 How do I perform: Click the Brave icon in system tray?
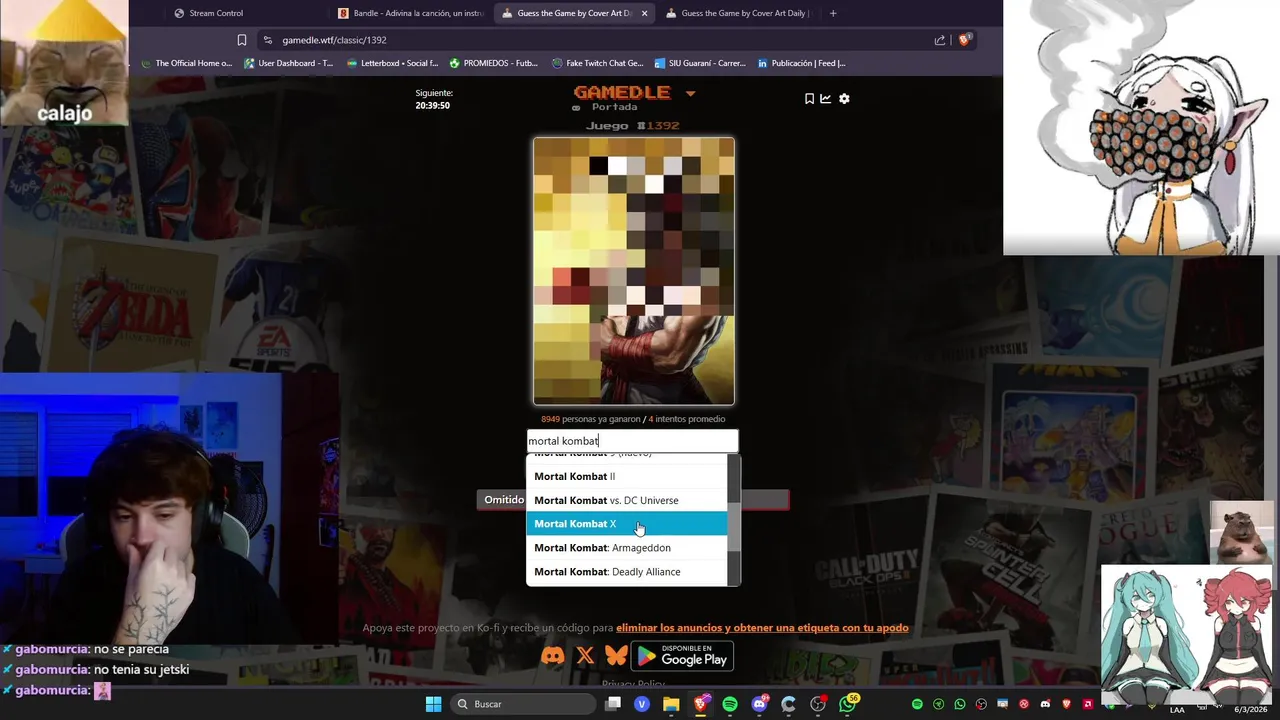point(1067,704)
